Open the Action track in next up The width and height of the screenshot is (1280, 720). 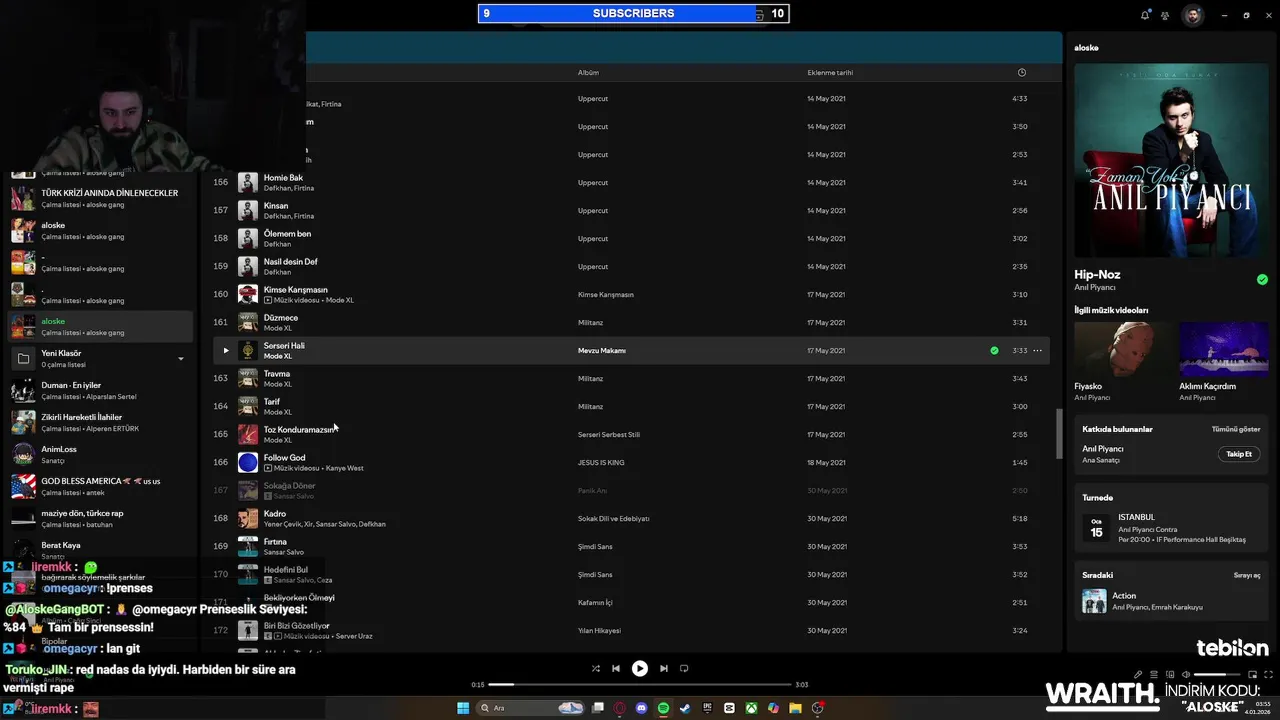click(x=1171, y=601)
